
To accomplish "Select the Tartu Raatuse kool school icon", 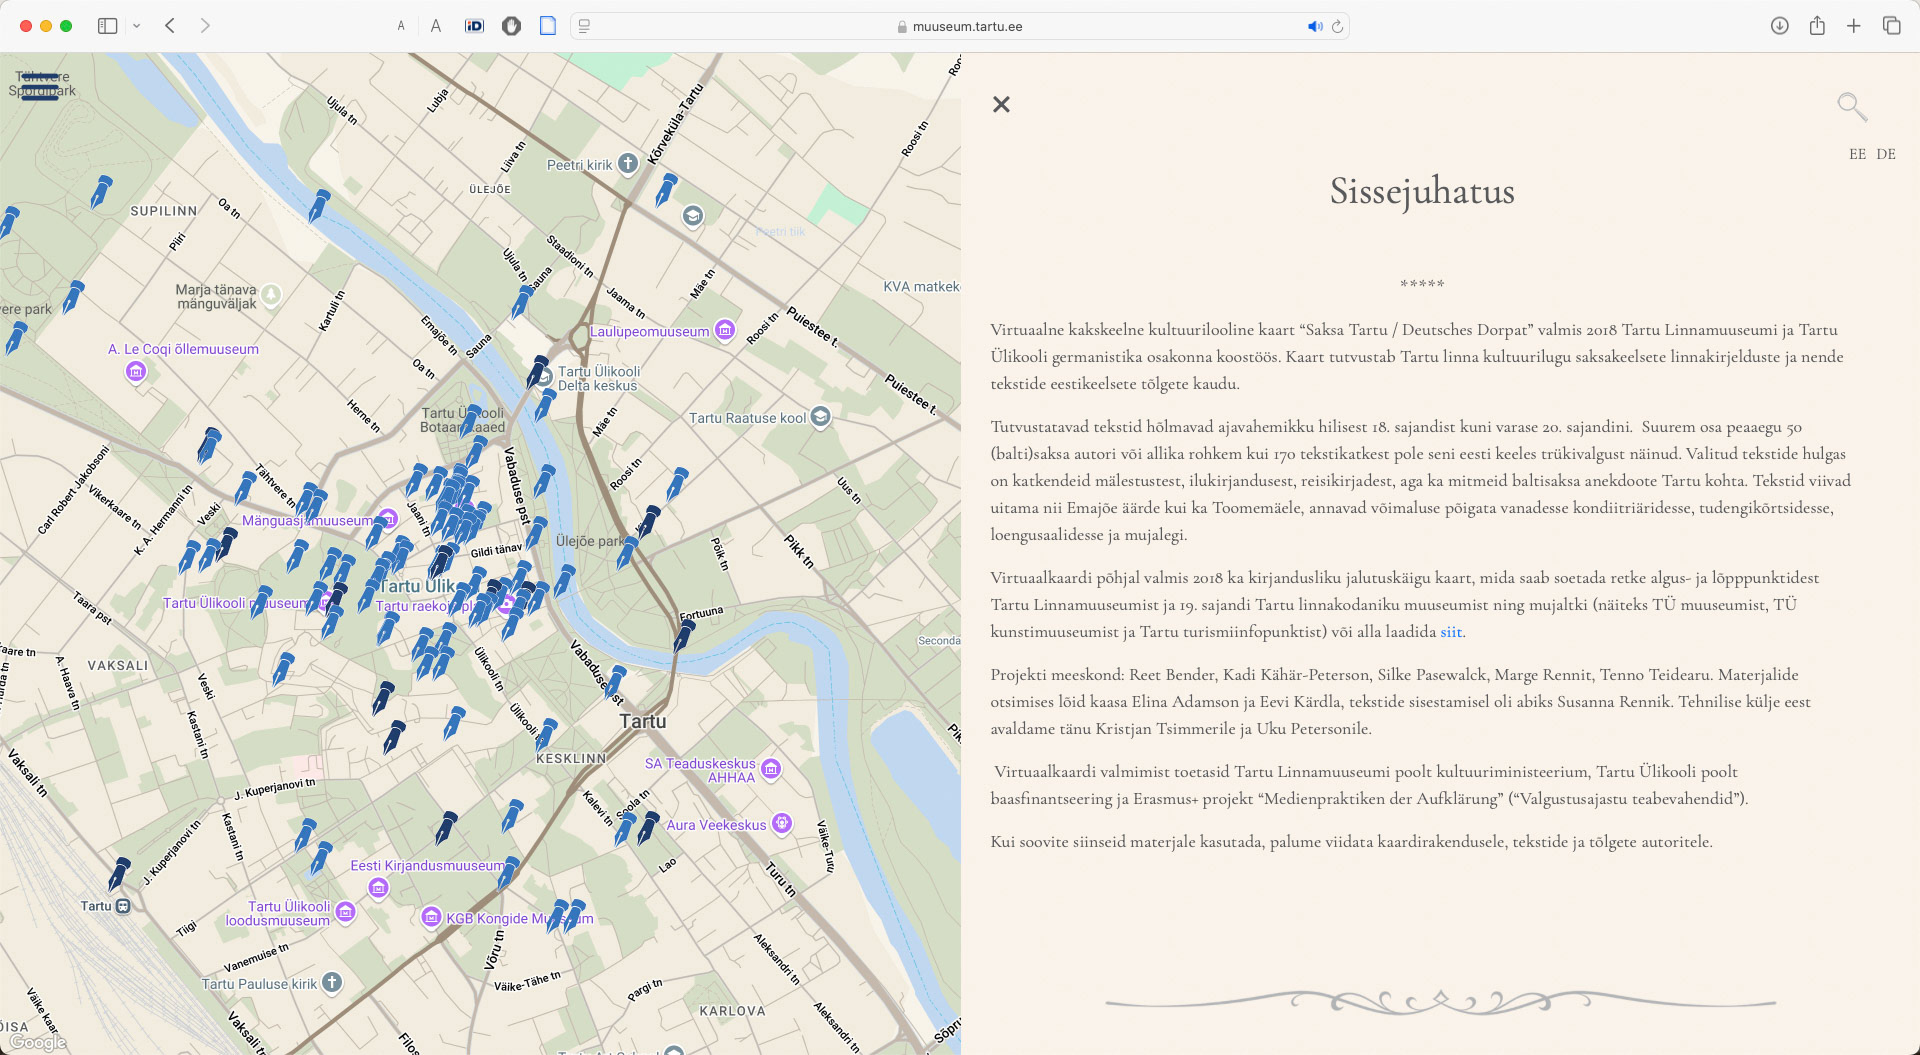I will pyautogui.click(x=820, y=417).
